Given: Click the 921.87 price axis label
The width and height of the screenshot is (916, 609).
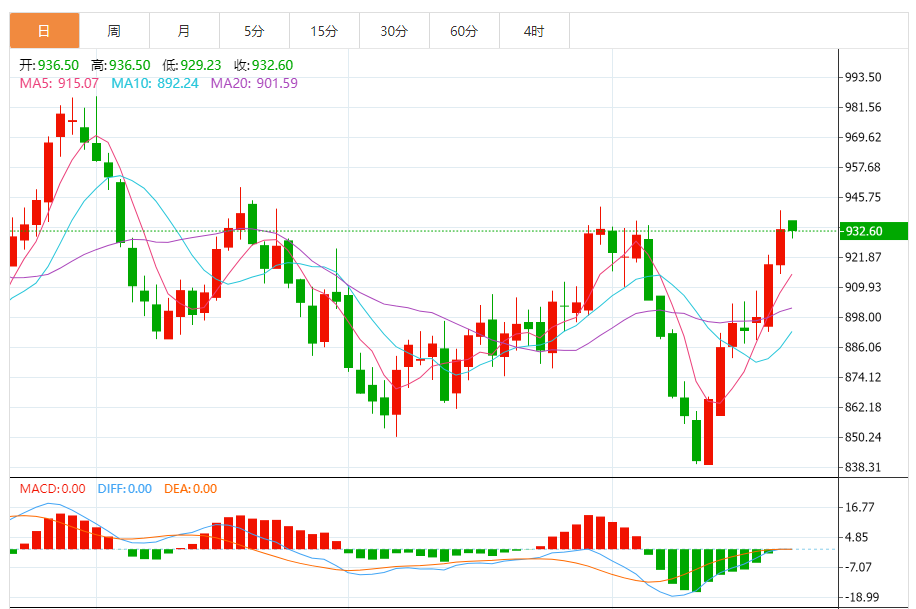Looking at the screenshot, I should point(863,257).
